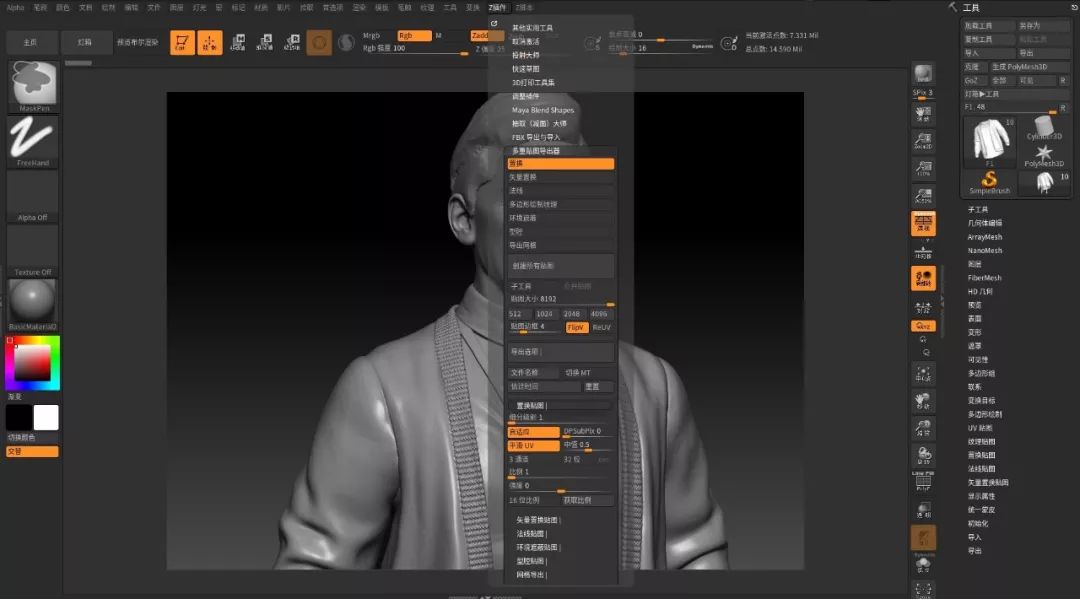This screenshot has height=599, width=1080.
Task: Select the Cylinder3D tool thumbnail
Action: (1044, 126)
